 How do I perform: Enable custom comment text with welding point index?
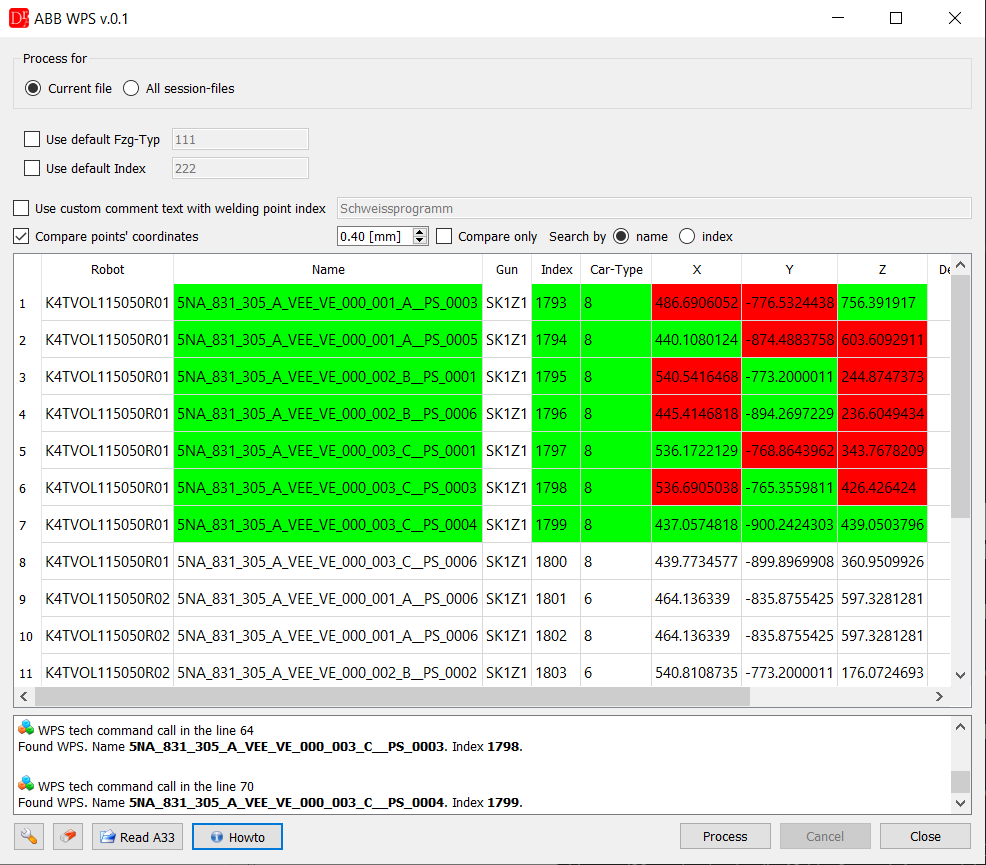click(x=21, y=208)
